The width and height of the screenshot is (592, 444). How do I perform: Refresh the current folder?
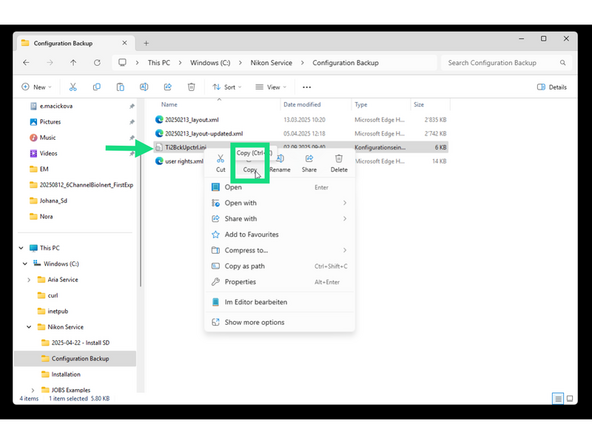pyautogui.click(x=97, y=63)
